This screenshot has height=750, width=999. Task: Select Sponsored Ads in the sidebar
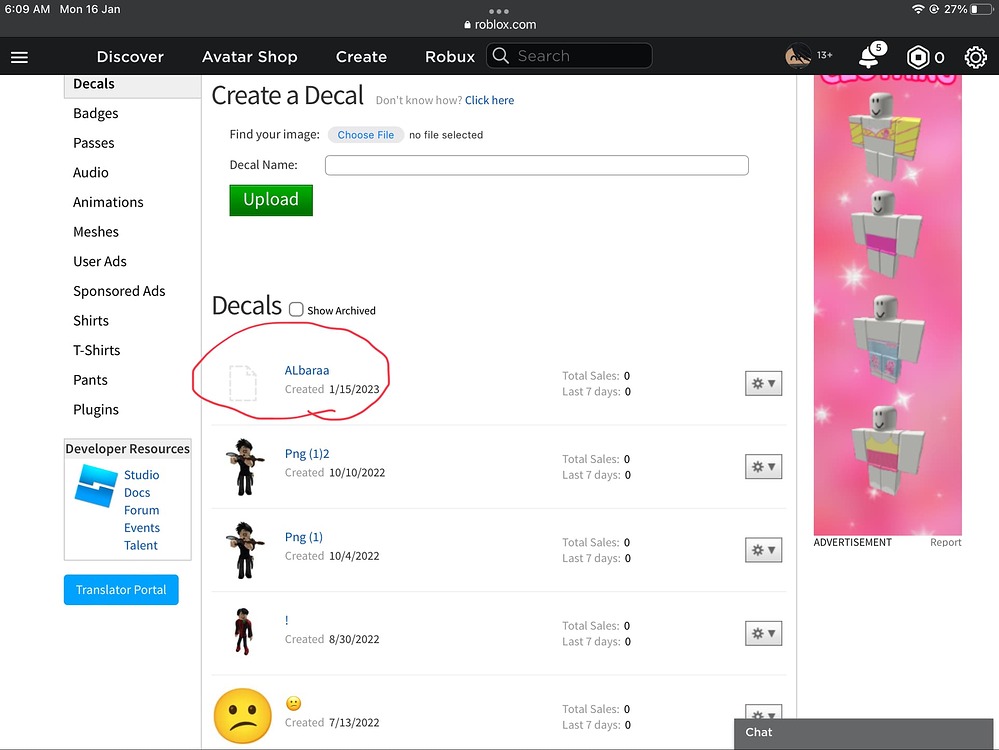point(119,291)
